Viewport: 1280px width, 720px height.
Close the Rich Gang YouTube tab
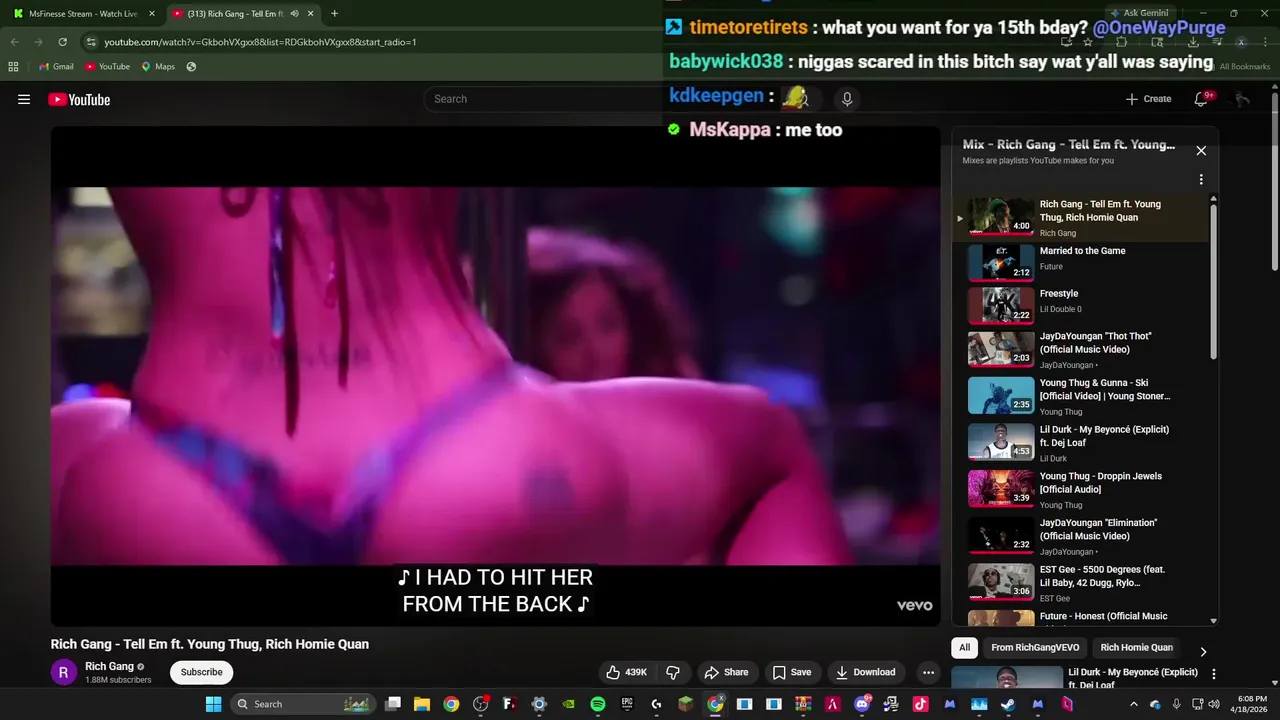coord(311,14)
